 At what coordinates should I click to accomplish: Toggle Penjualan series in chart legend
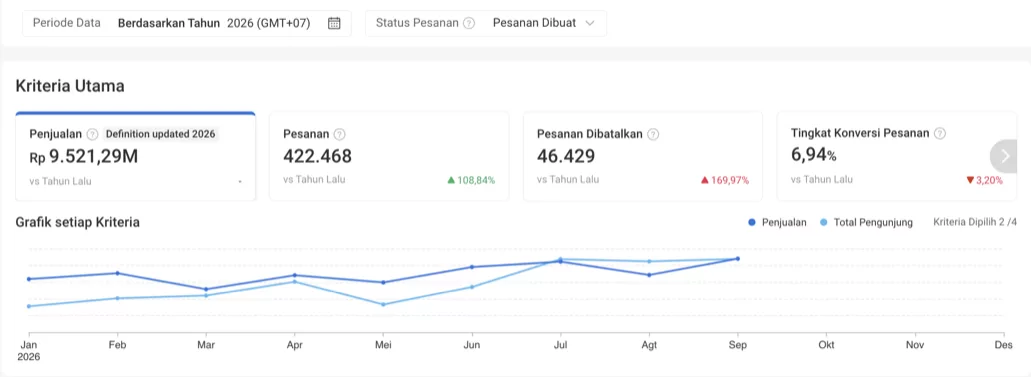point(777,222)
